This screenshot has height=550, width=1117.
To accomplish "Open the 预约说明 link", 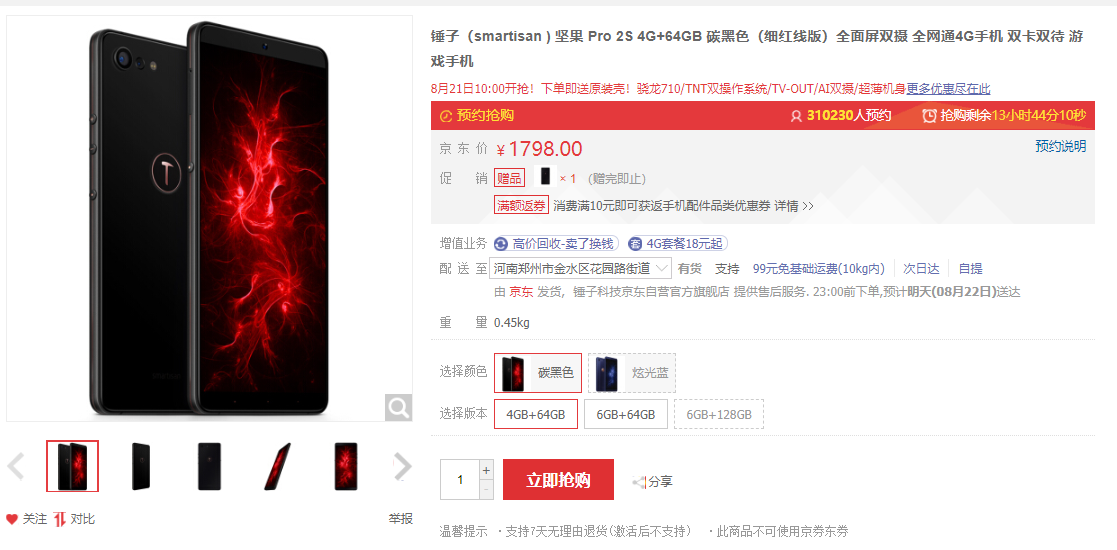I will 1061,146.
